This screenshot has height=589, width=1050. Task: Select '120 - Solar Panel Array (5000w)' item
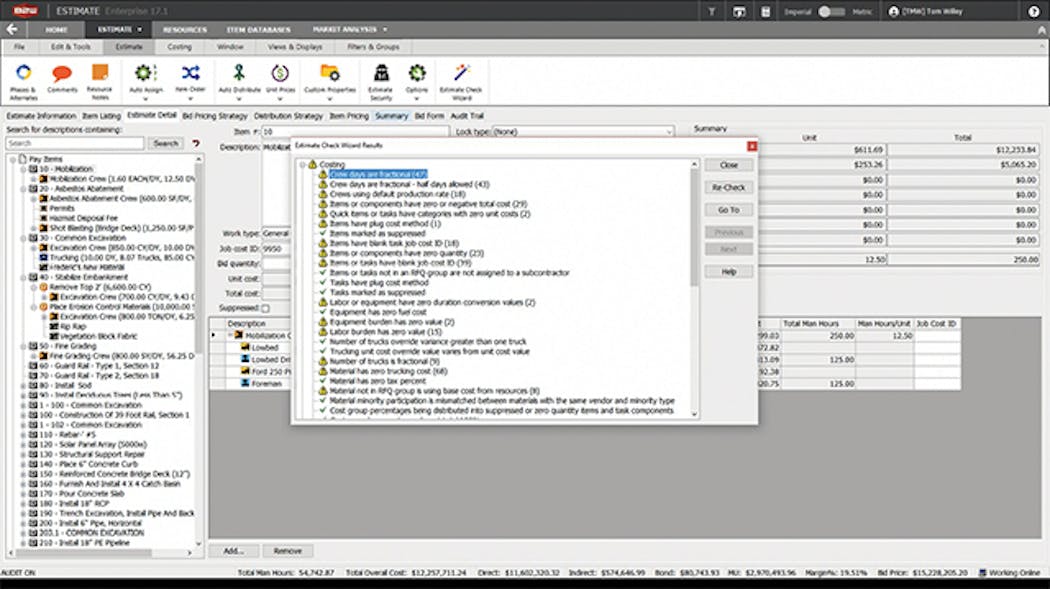pyautogui.click(x=92, y=444)
